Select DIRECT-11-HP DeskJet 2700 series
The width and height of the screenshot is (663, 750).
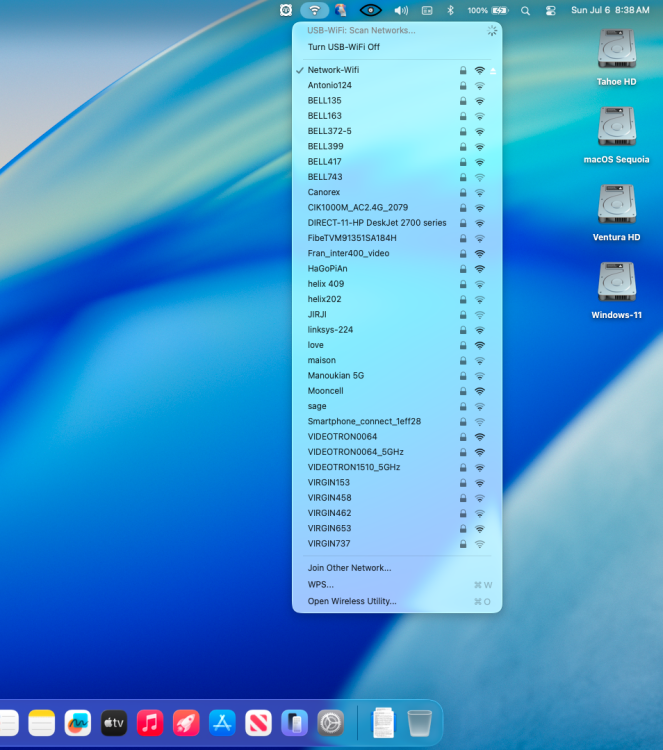pyautogui.click(x=397, y=223)
